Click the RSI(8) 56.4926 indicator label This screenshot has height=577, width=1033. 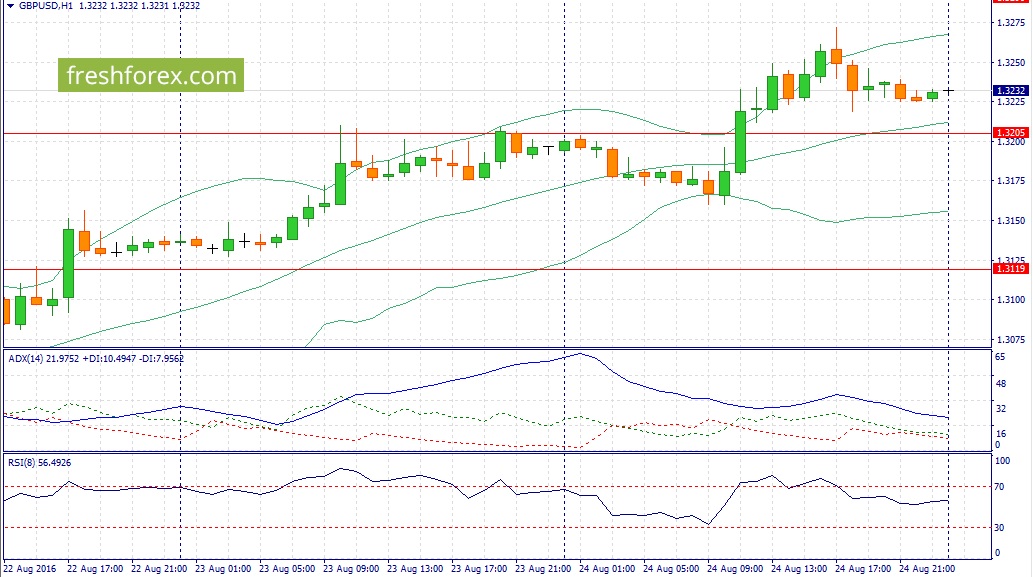coord(40,463)
